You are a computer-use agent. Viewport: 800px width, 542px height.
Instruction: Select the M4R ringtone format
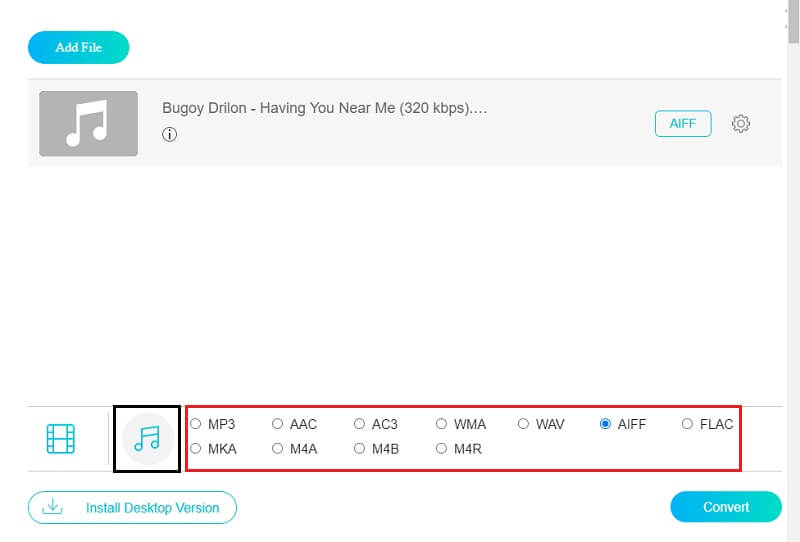click(x=442, y=449)
